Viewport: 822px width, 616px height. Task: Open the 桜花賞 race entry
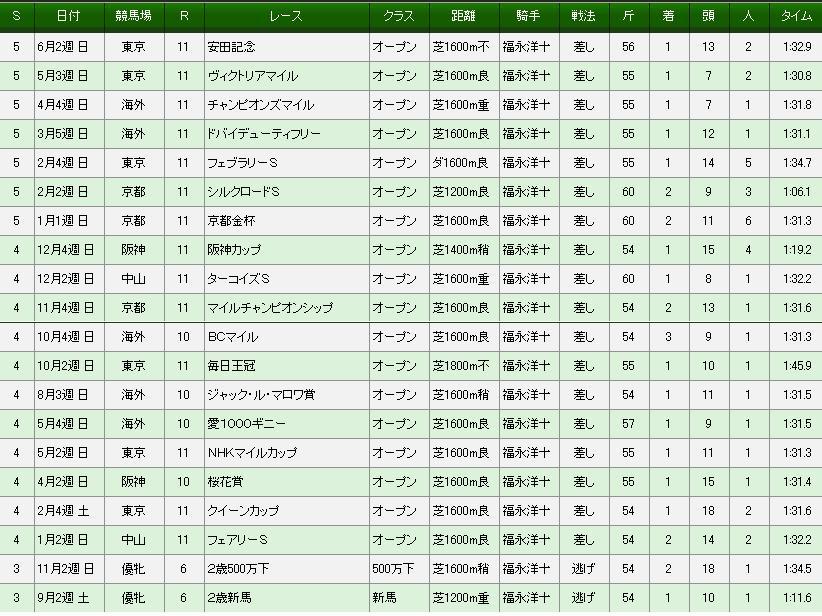tap(226, 482)
